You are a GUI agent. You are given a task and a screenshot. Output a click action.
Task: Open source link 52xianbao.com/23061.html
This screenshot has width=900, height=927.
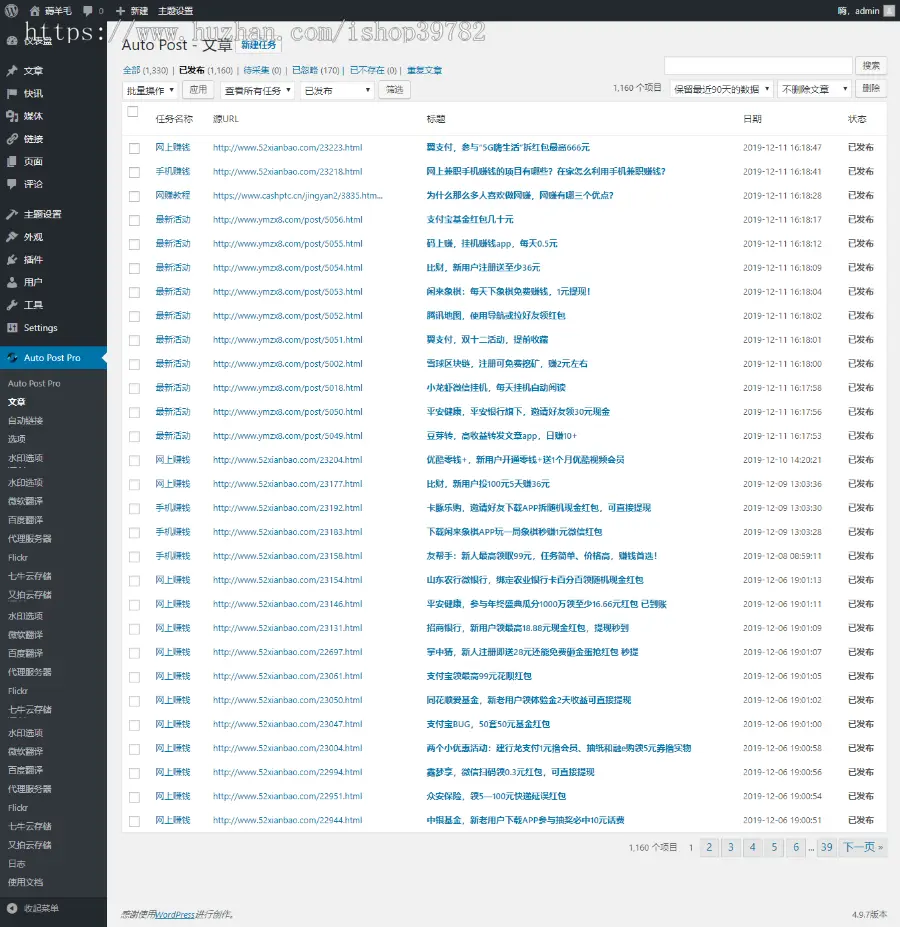[287, 676]
